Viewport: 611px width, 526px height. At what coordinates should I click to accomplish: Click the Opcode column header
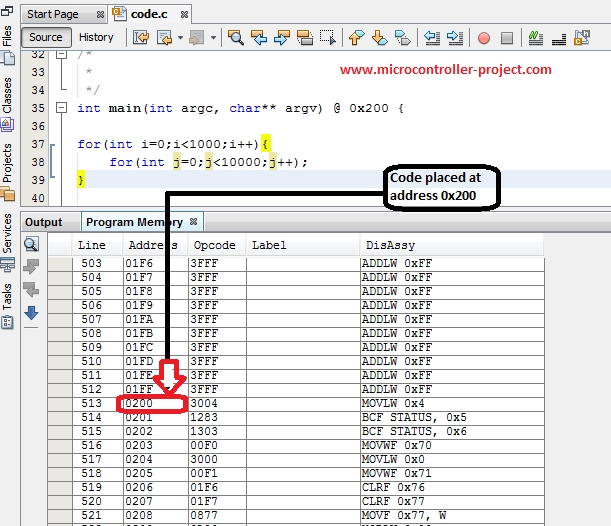[x=217, y=245]
